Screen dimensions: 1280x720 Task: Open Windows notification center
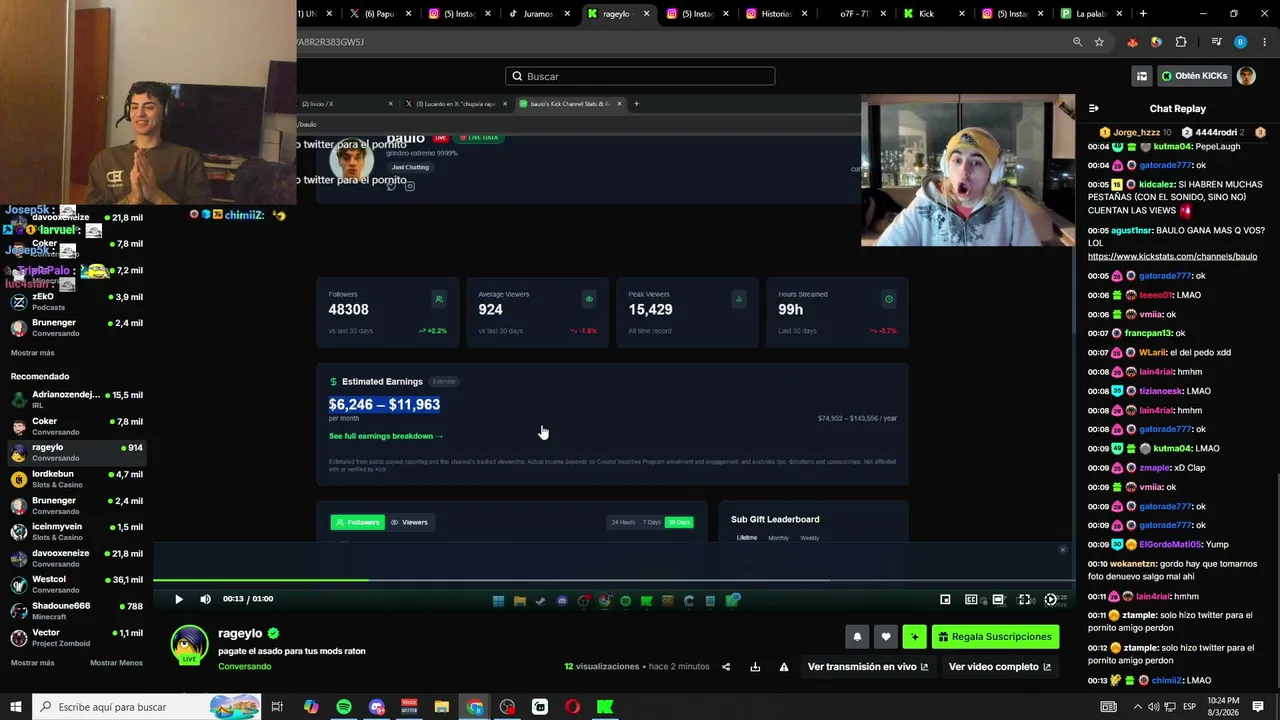pos(1258,707)
